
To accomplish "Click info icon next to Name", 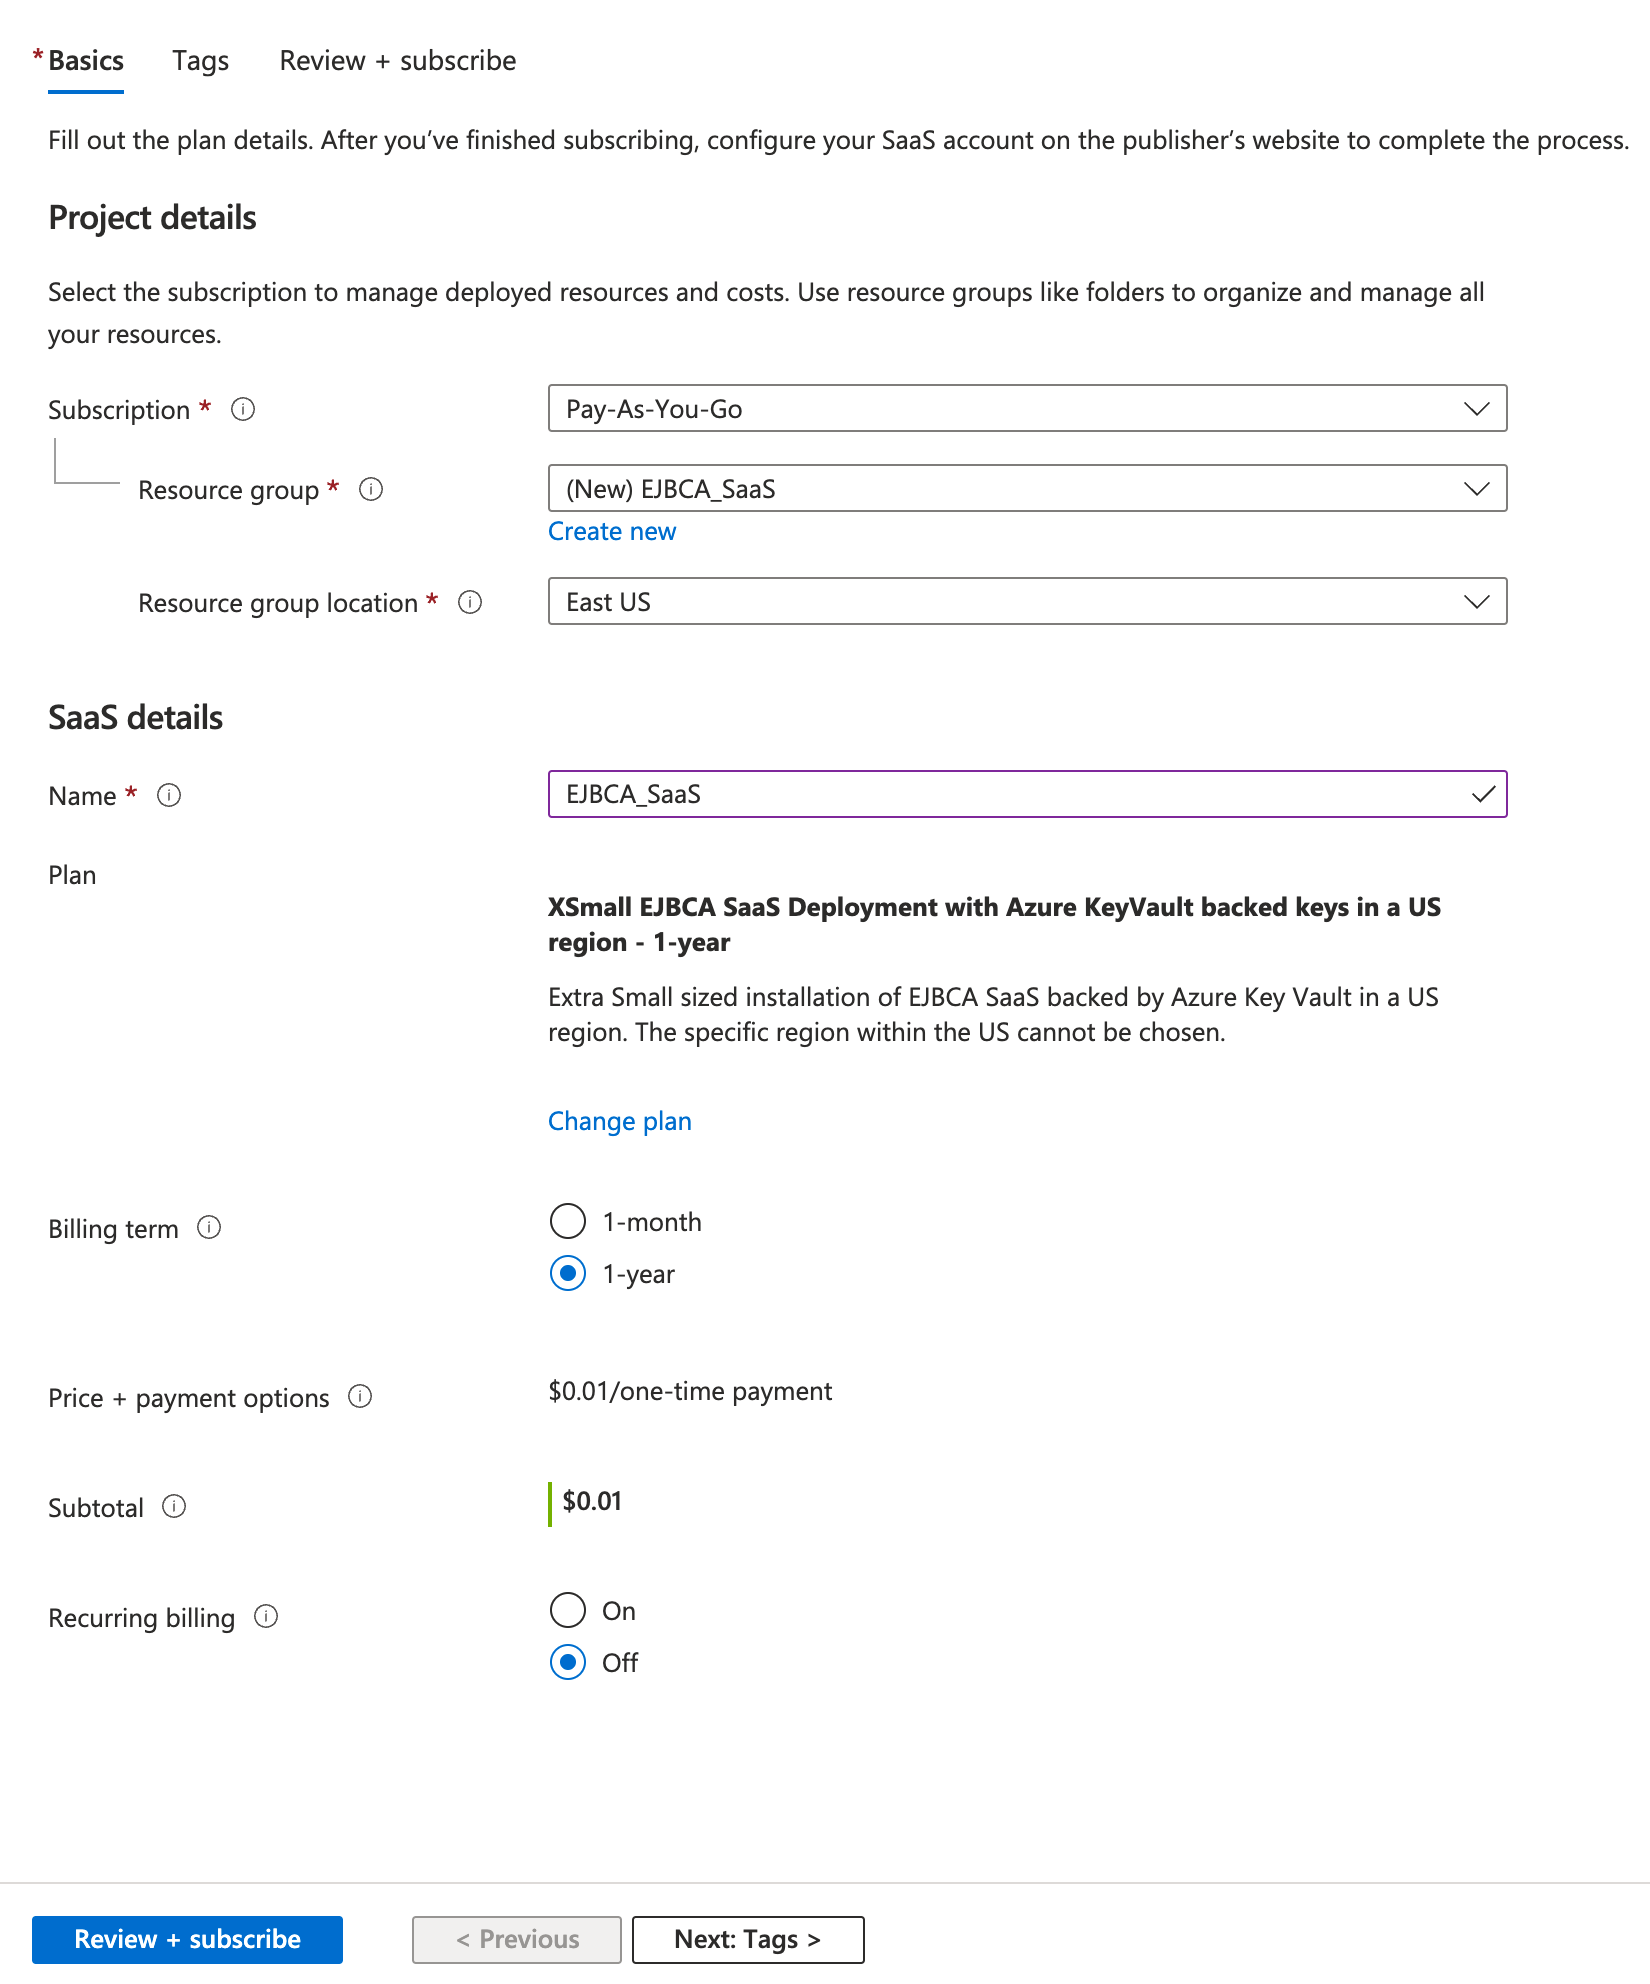I will 169,795.
